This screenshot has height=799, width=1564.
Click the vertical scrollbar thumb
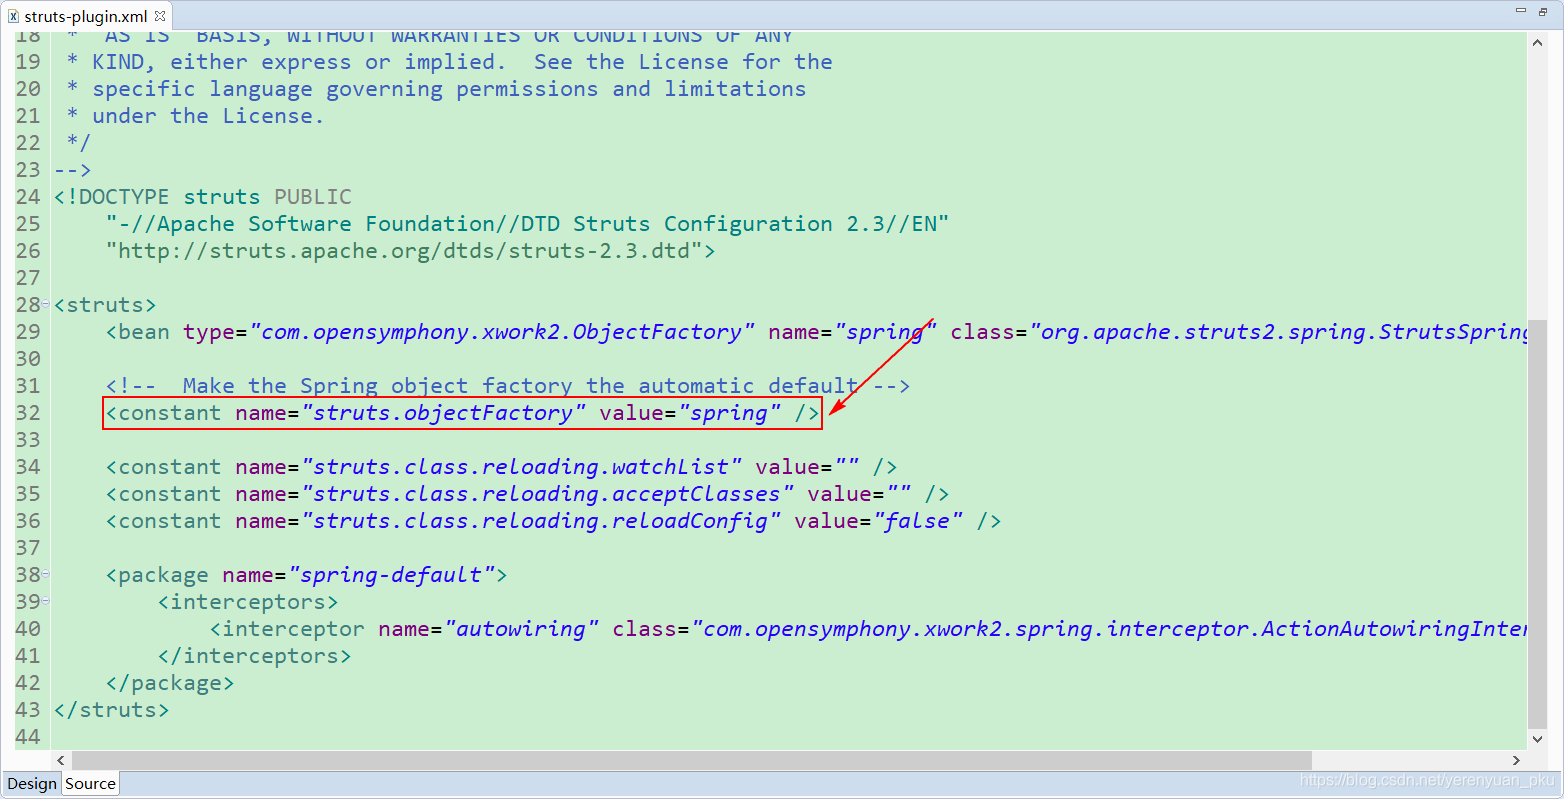coord(1538,523)
